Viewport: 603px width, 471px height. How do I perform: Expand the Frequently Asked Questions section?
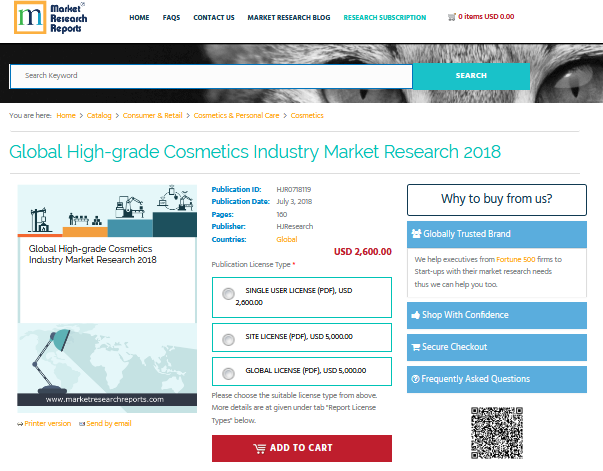497,379
